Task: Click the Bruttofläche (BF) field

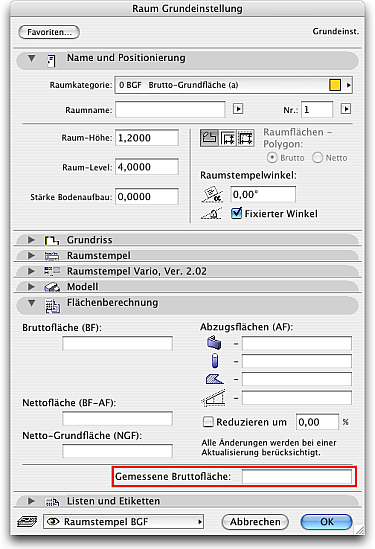Action: 117,343
